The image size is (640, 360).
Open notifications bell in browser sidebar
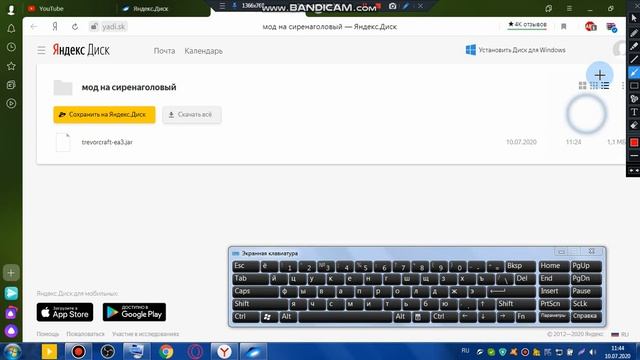coord(11,29)
